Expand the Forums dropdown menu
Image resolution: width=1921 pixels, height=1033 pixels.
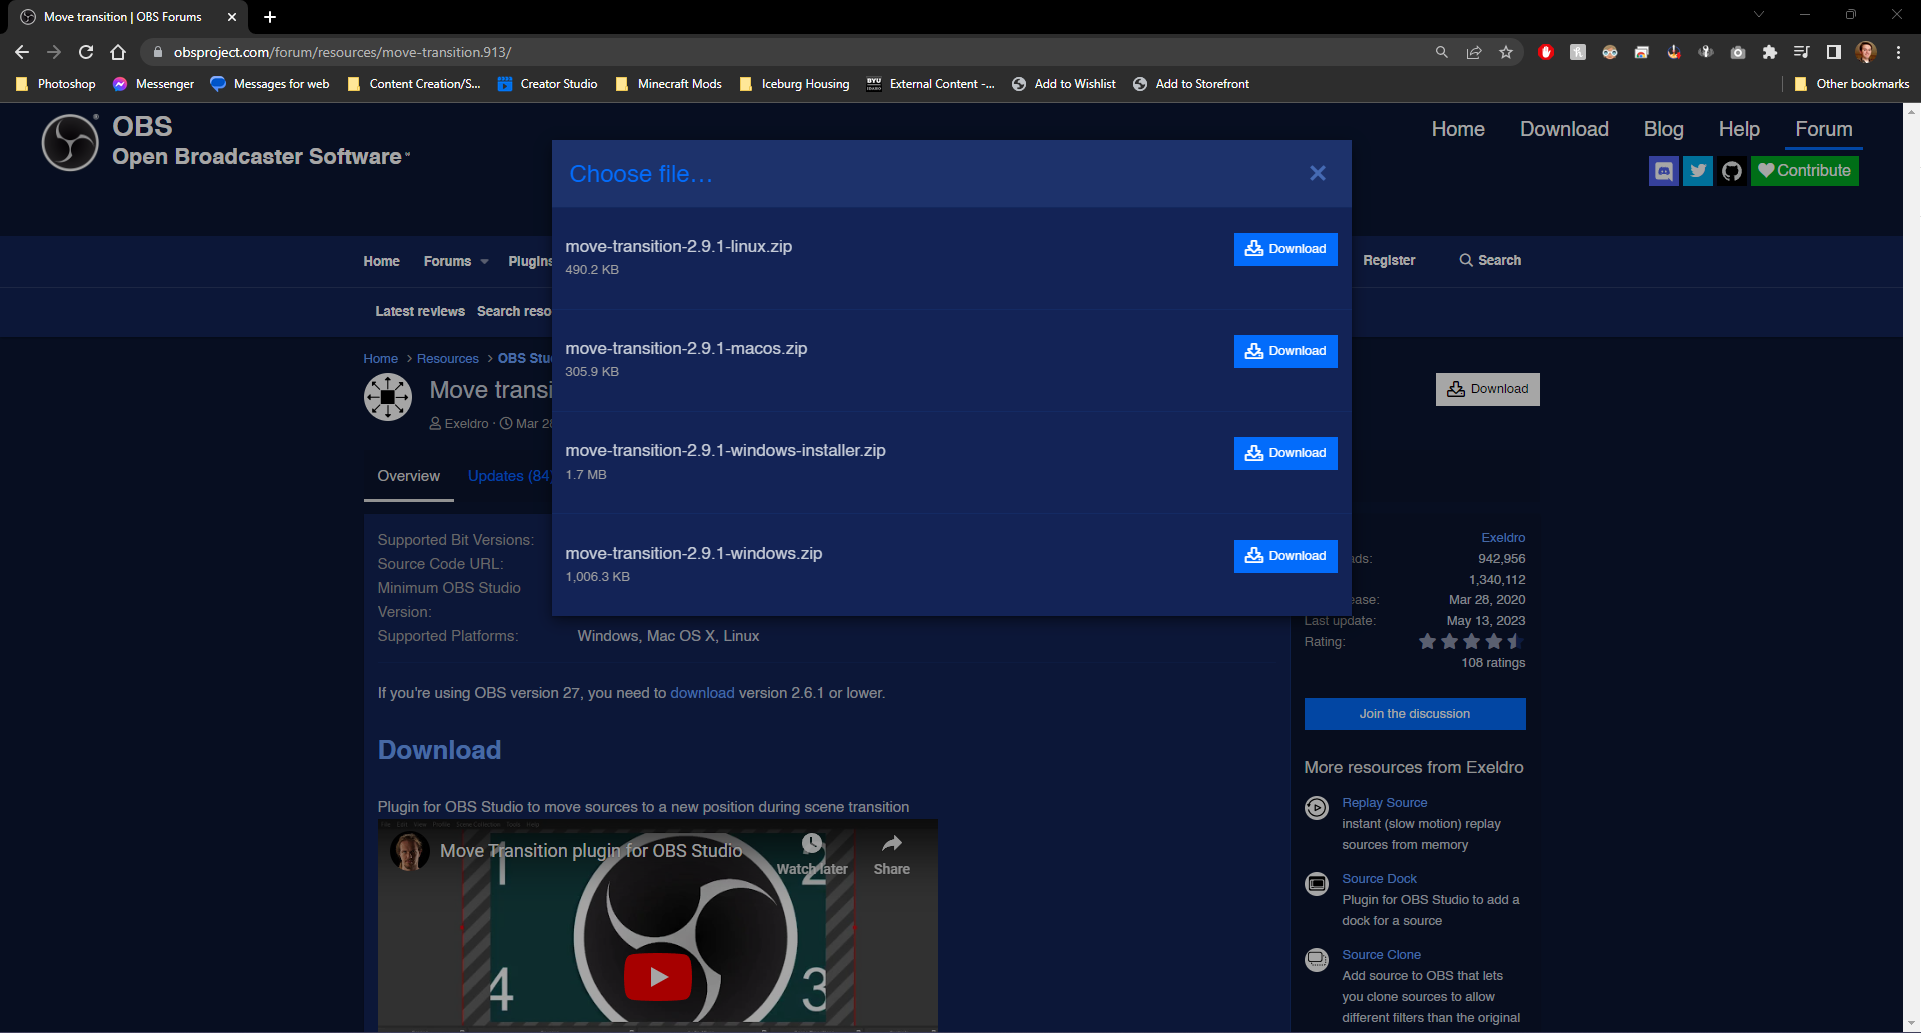pos(455,261)
